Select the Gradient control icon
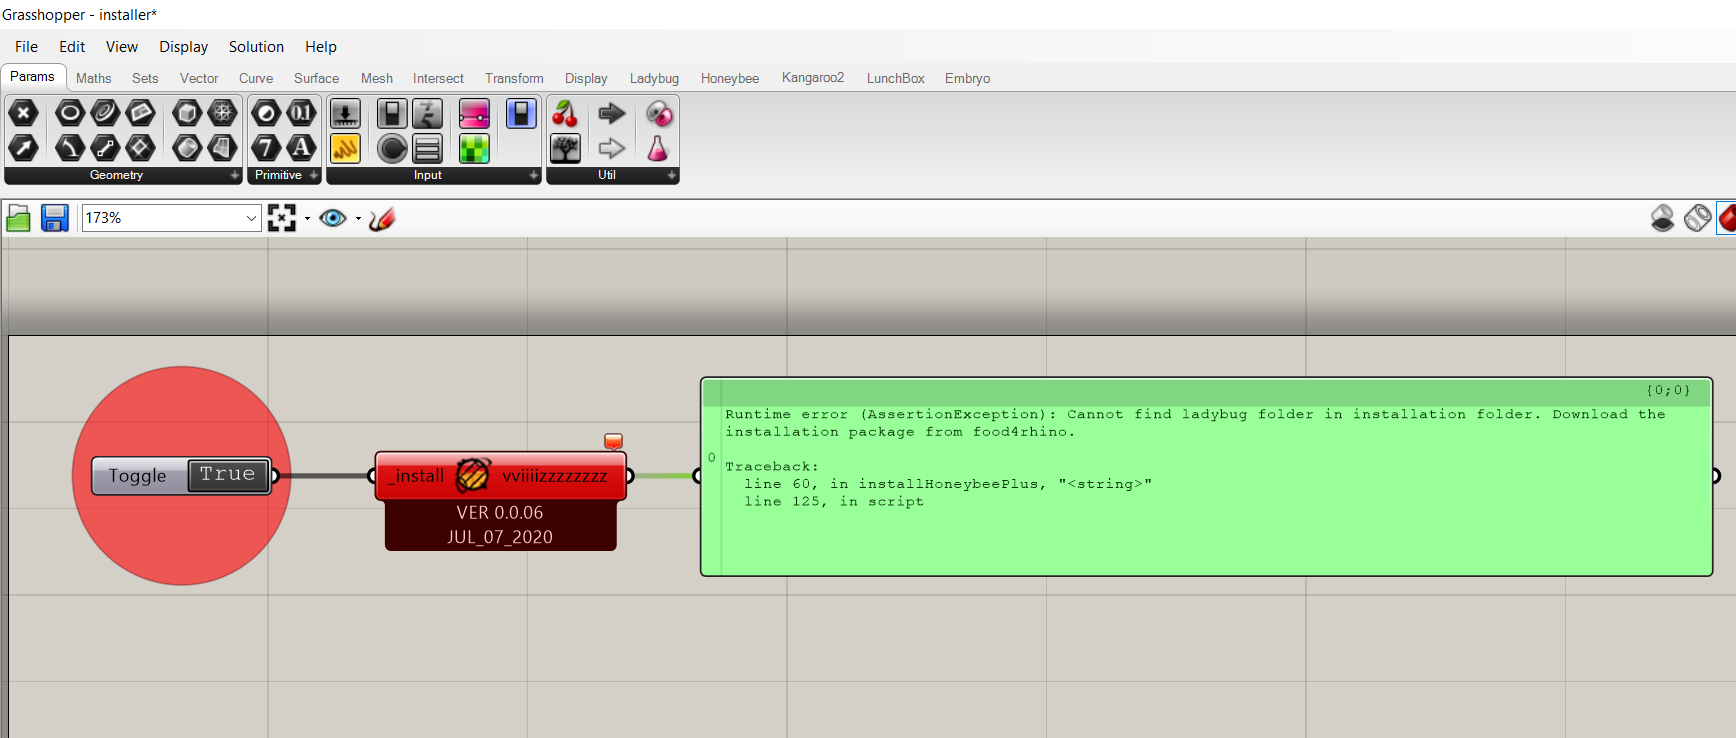 (474, 114)
